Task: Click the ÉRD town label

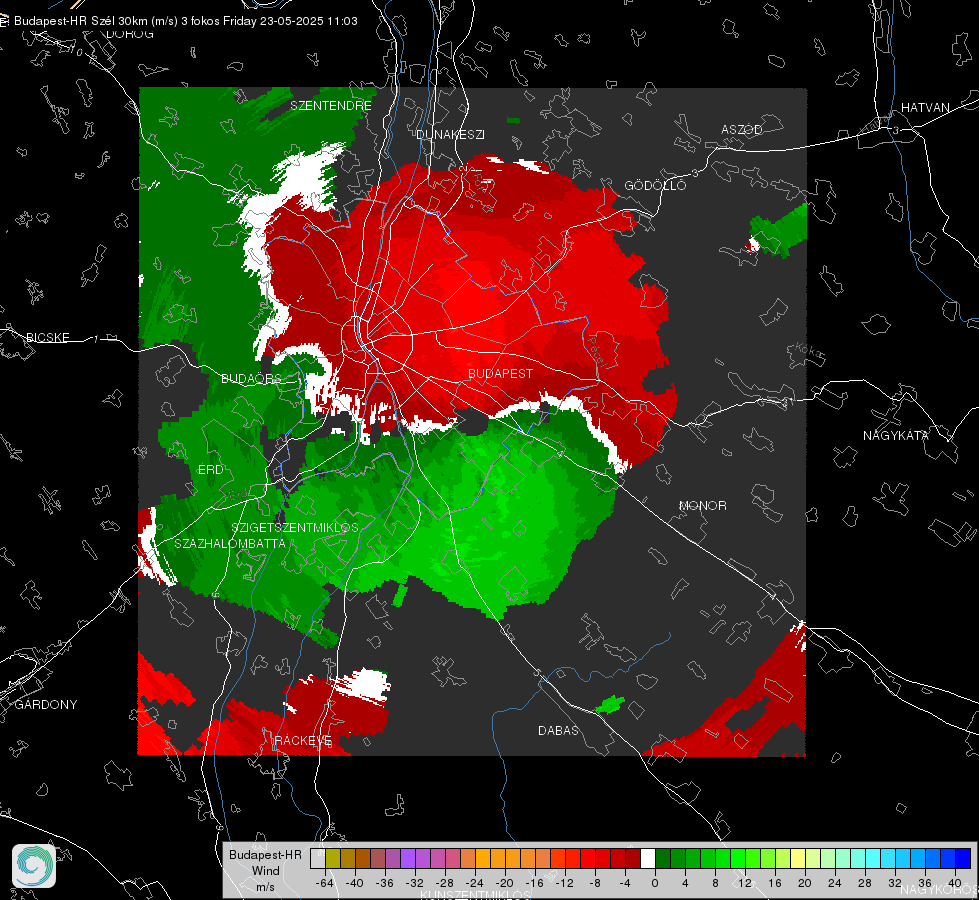Action: tap(210, 470)
